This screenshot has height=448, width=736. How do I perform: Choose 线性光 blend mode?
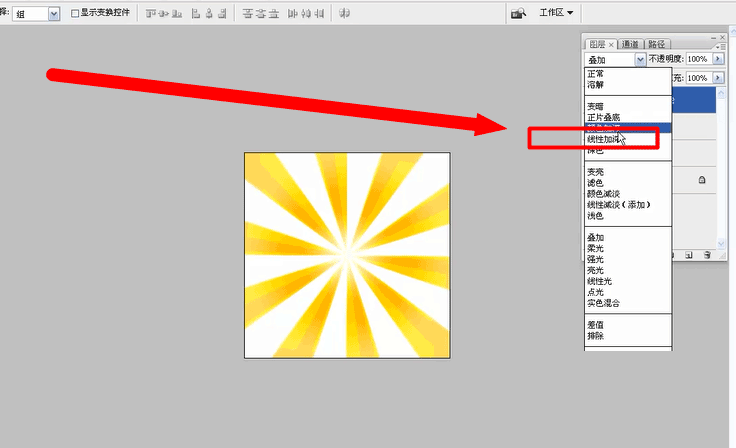point(628,281)
